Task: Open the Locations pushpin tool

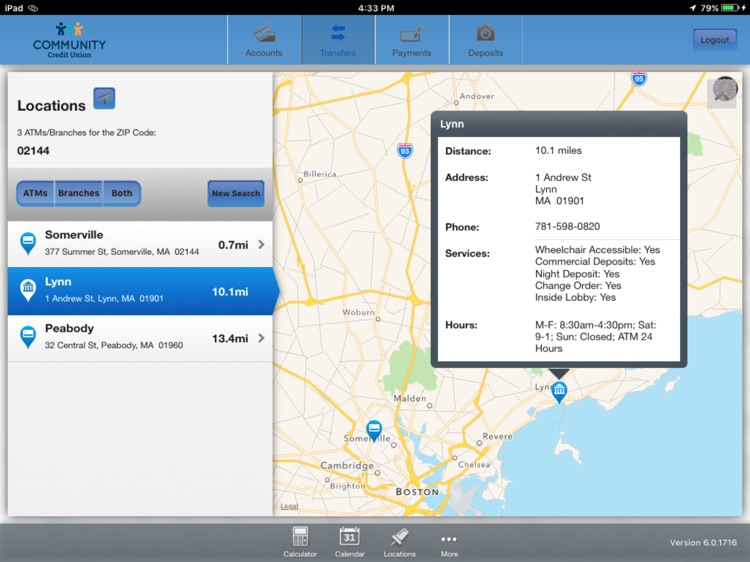Action: (x=399, y=542)
